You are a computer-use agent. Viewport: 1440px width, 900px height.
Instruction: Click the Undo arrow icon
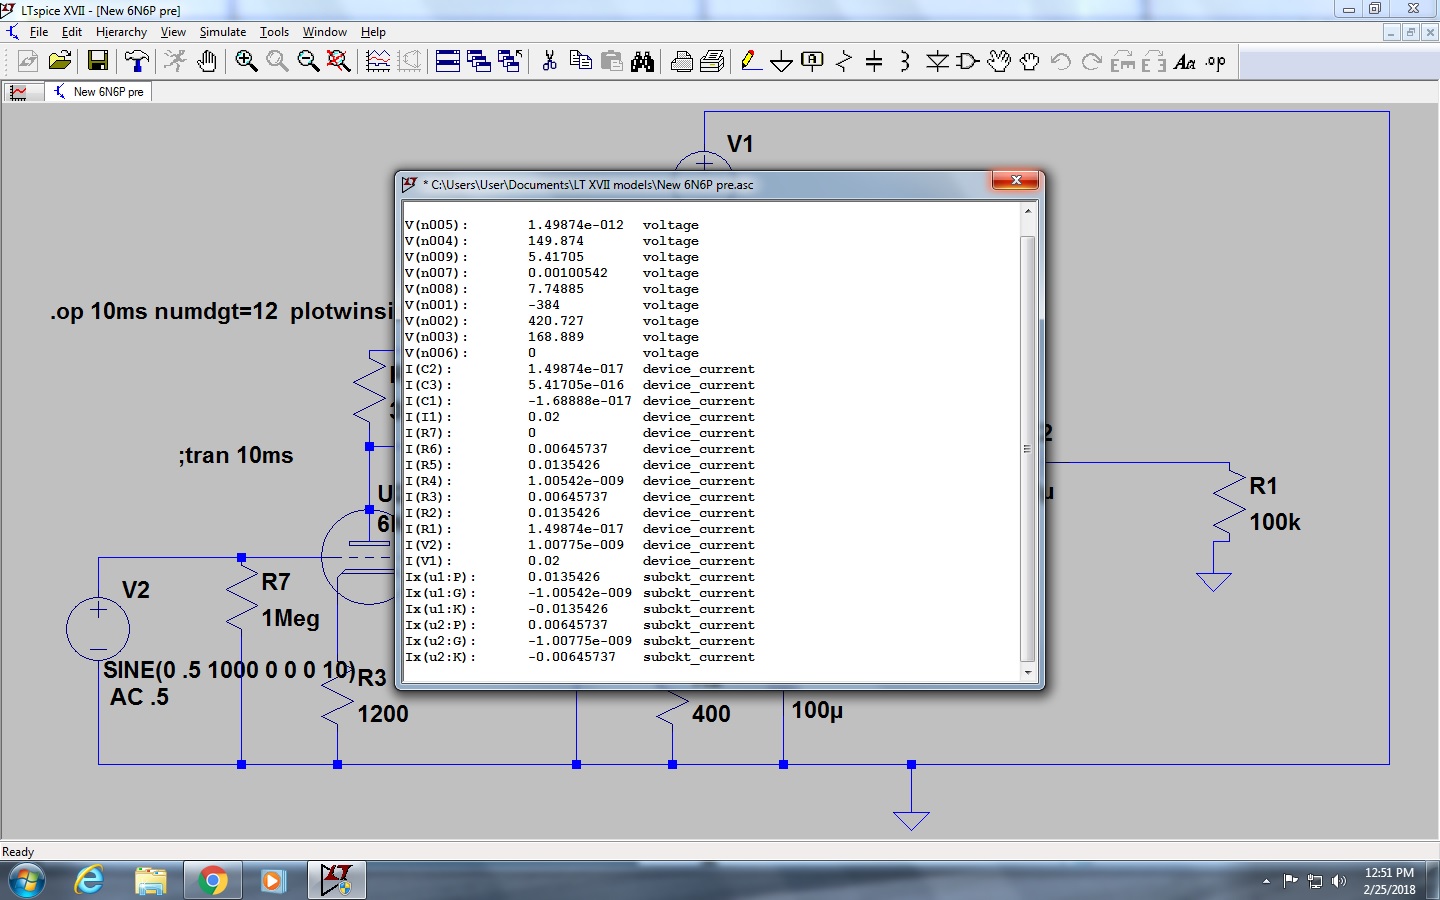point(1061,62)
